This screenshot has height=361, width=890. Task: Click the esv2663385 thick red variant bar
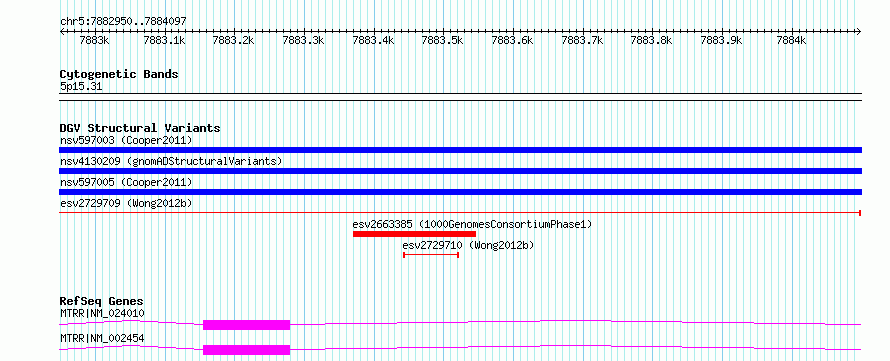414,234
